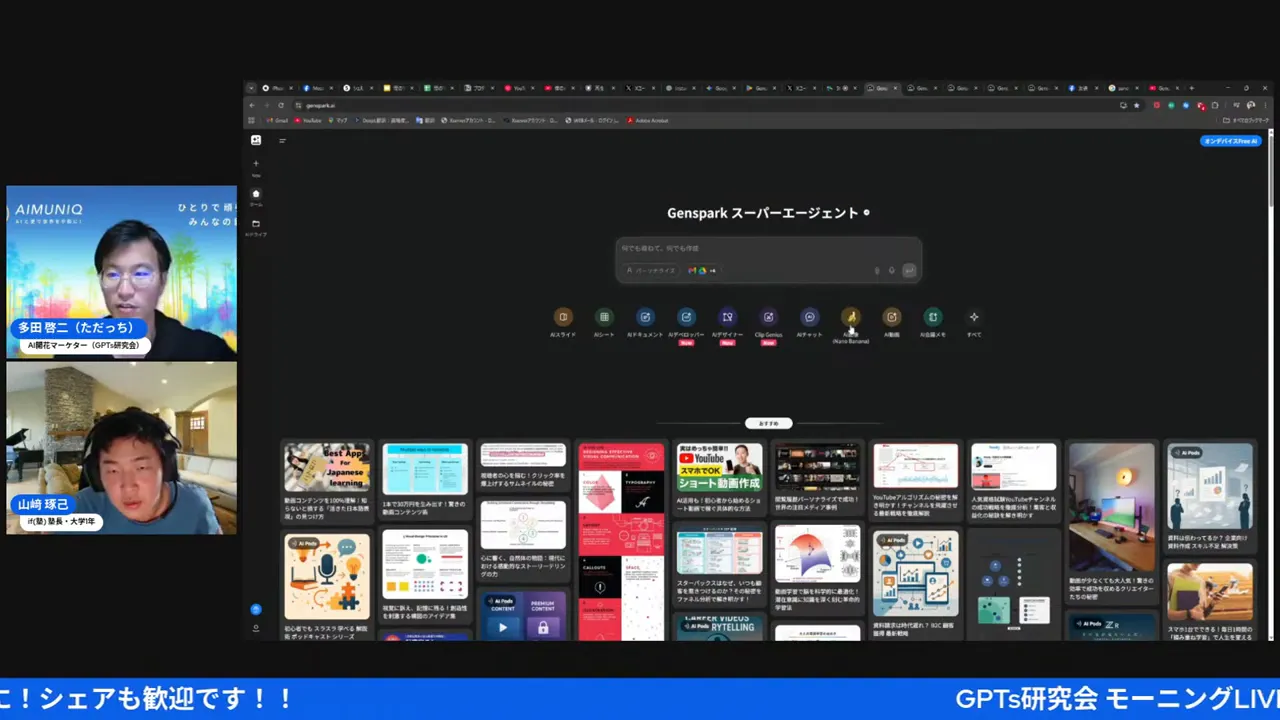Open the すべてのブックマーク folder
The height and width of the screenshot is (720, 1280).
(1244, 120)
